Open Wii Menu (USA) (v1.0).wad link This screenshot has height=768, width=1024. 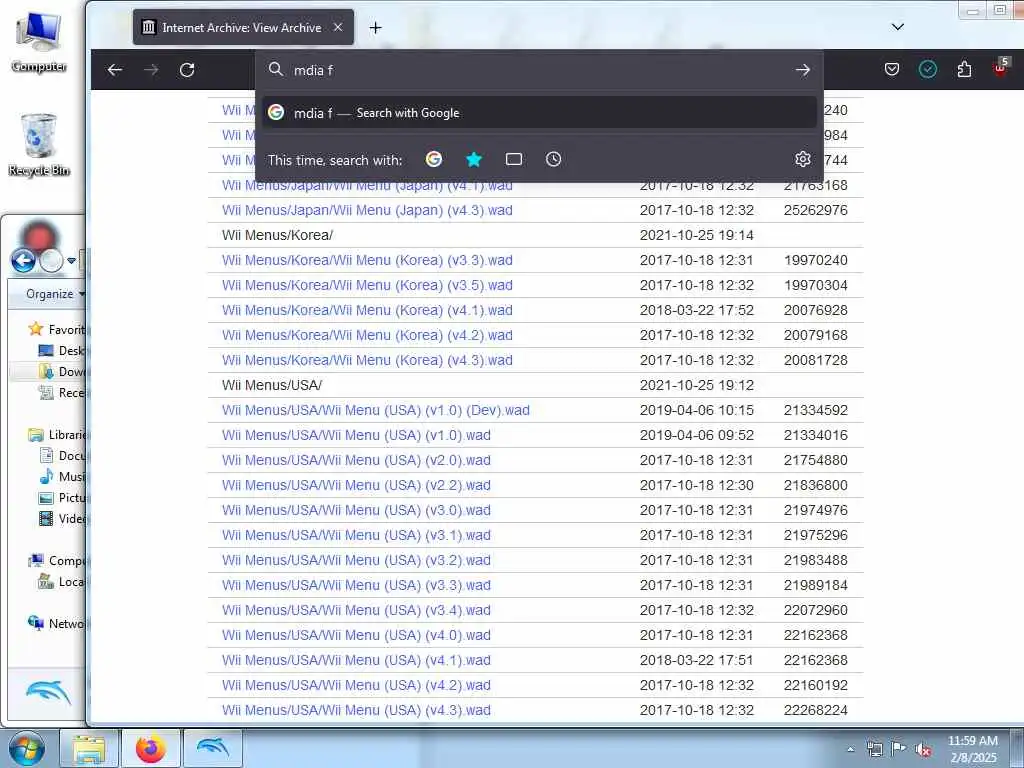tap(356, 435)
